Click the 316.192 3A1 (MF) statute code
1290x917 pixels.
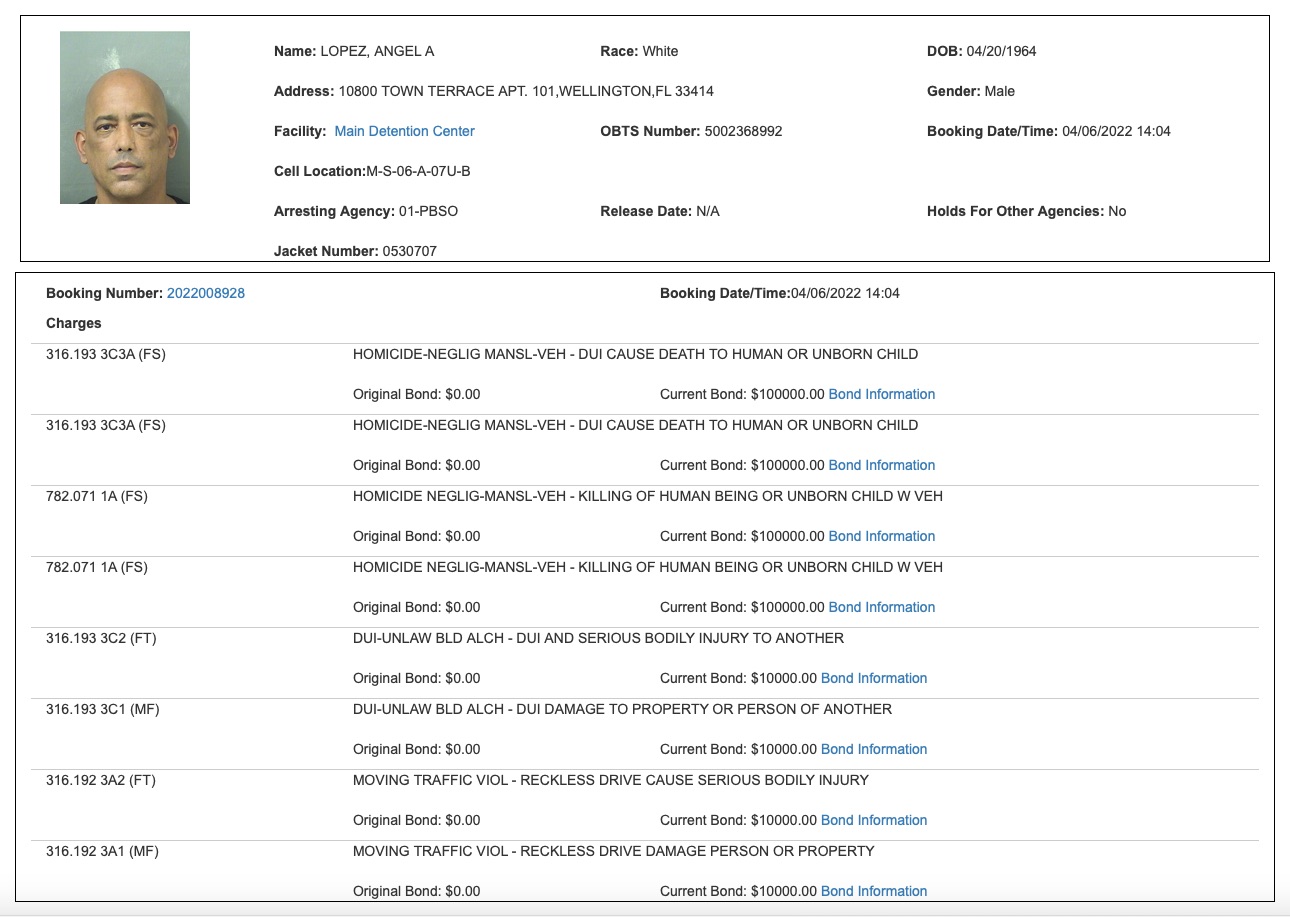102,851
